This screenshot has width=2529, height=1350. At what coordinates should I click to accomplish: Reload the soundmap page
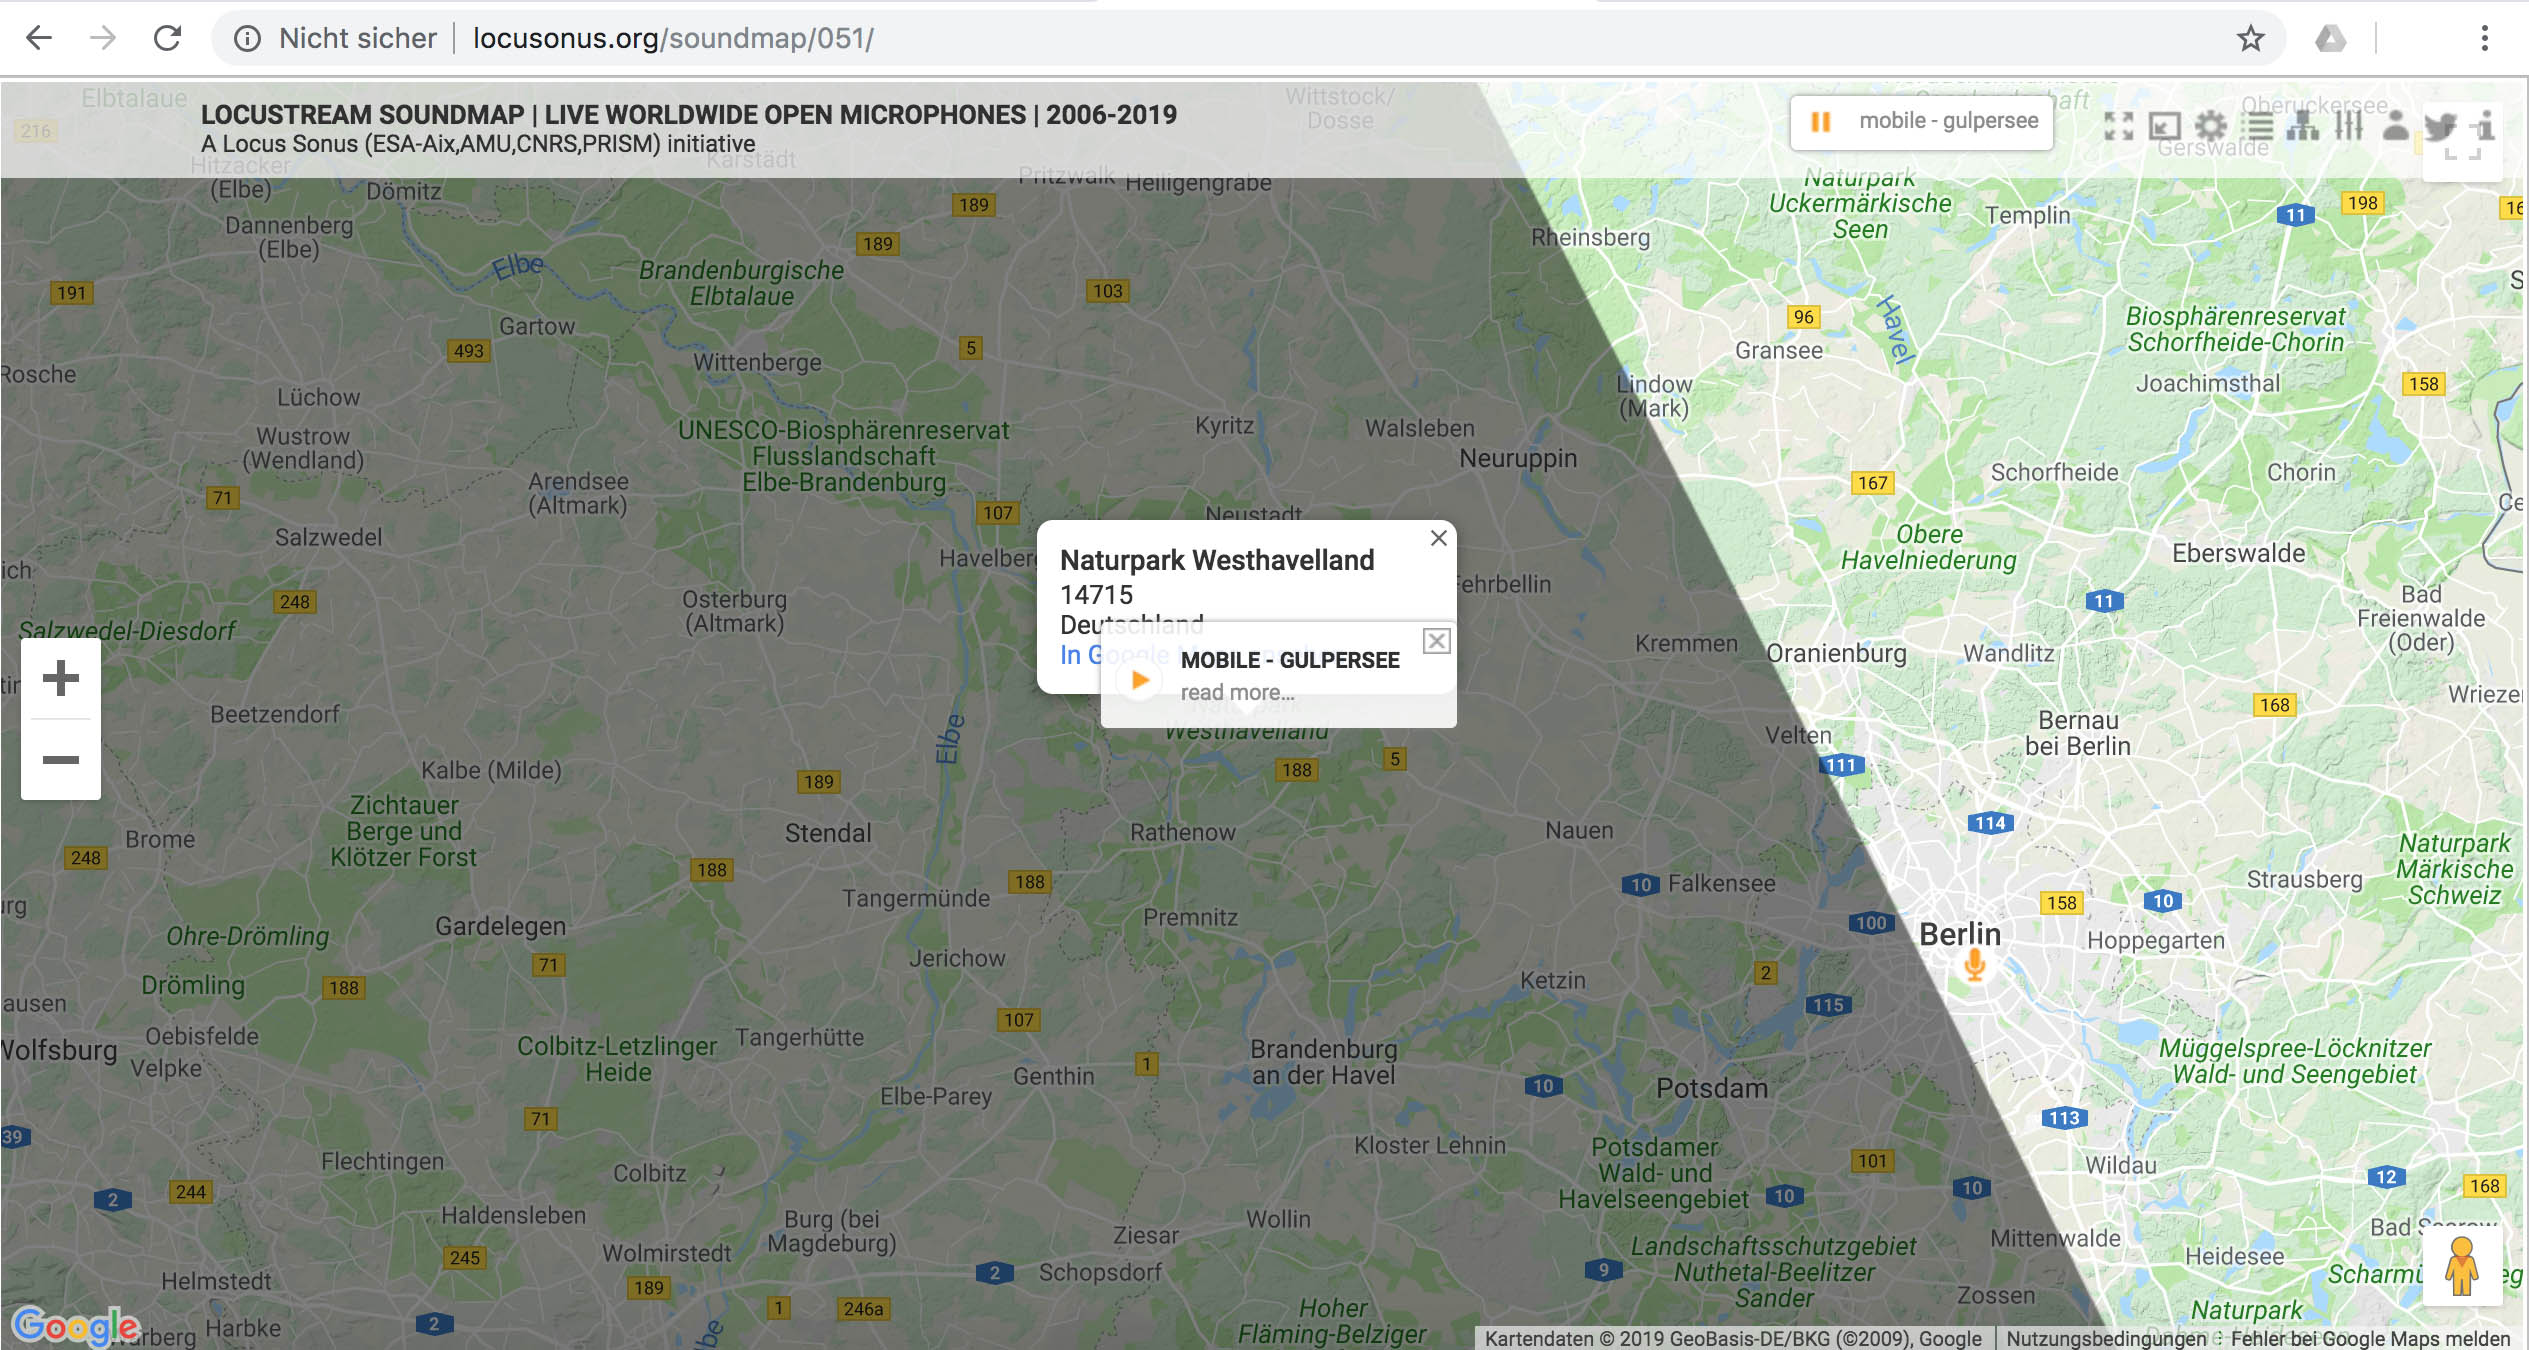coord(168,38)
